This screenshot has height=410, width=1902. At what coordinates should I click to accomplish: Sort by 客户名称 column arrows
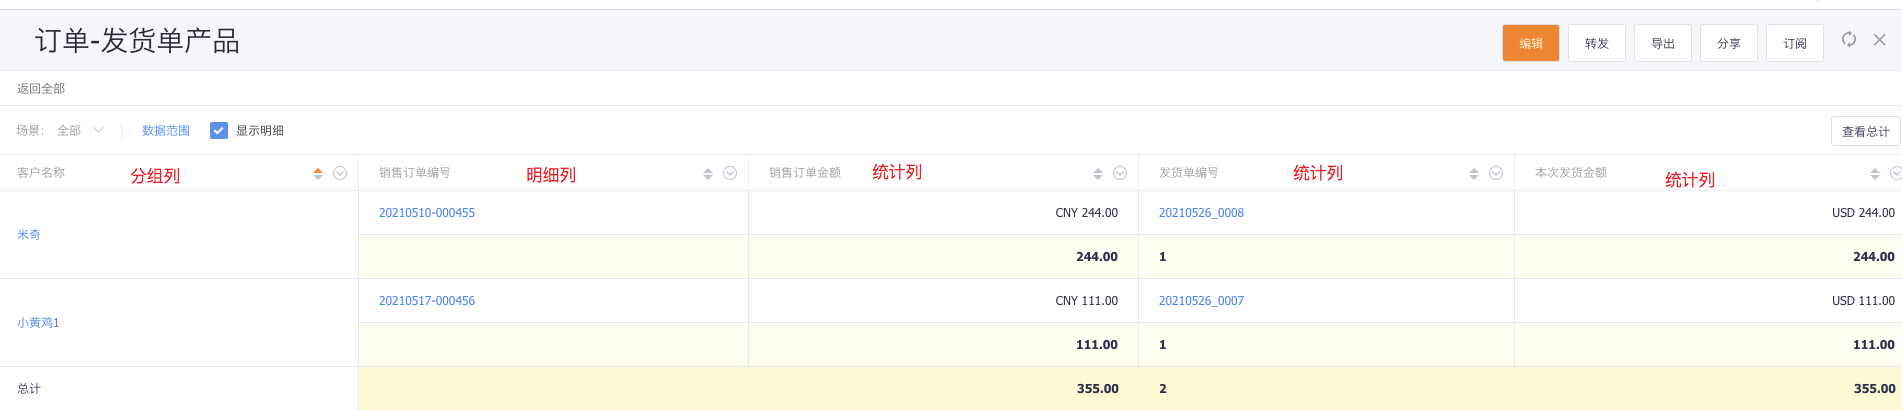coord(318,173)
